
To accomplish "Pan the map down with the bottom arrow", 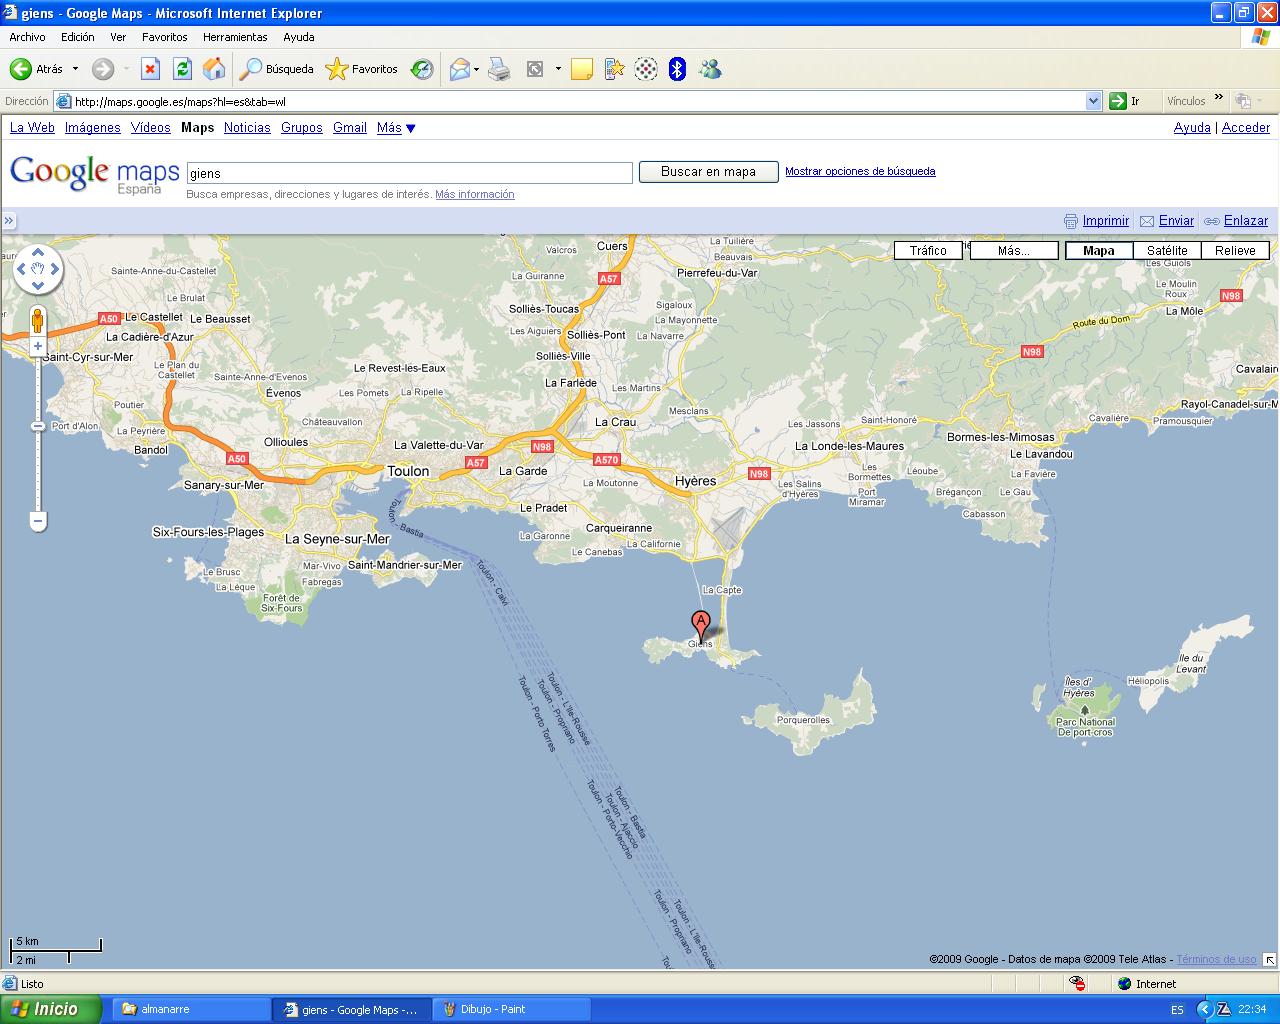I will (38, 286).
